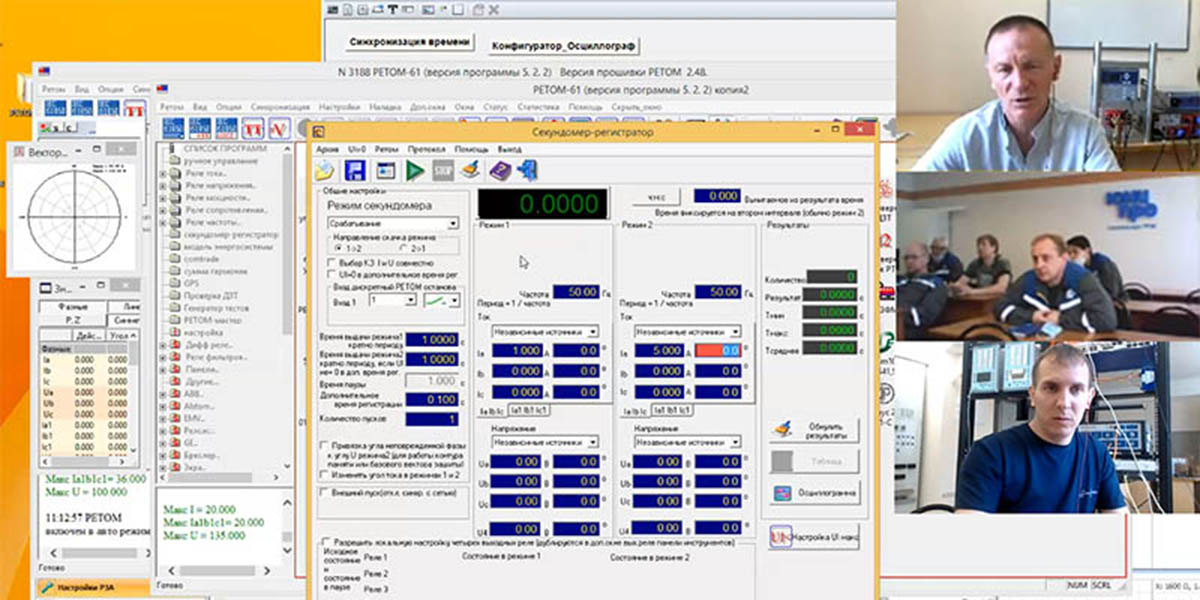The width and height of the screenshot is (1200, 600).
Task: Click the Конфигуратор_Осциллограф button
Action: (x=565, y=45)
